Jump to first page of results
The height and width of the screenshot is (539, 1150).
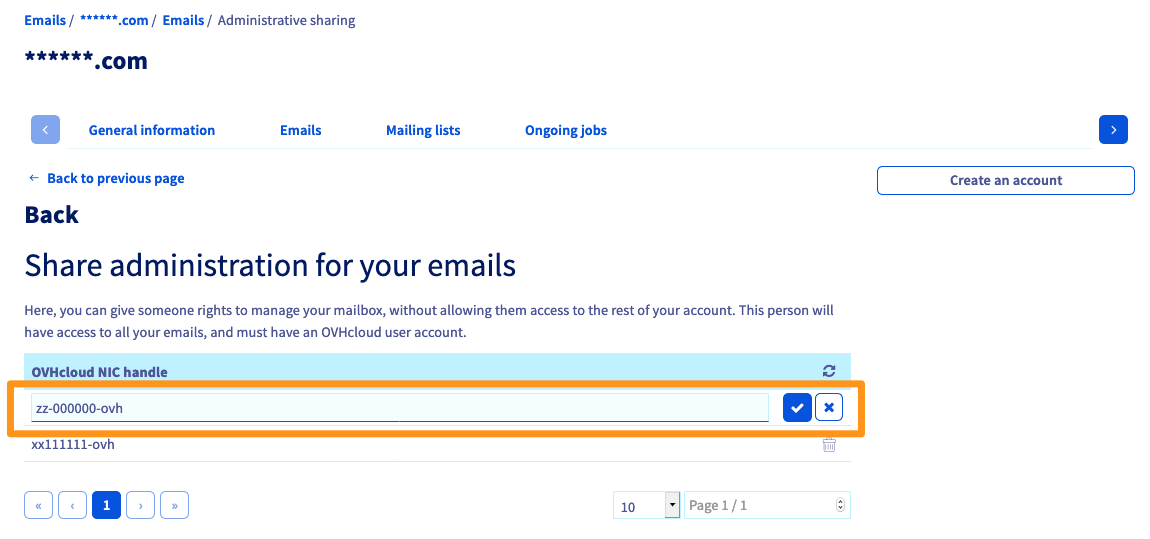[38, 506]
